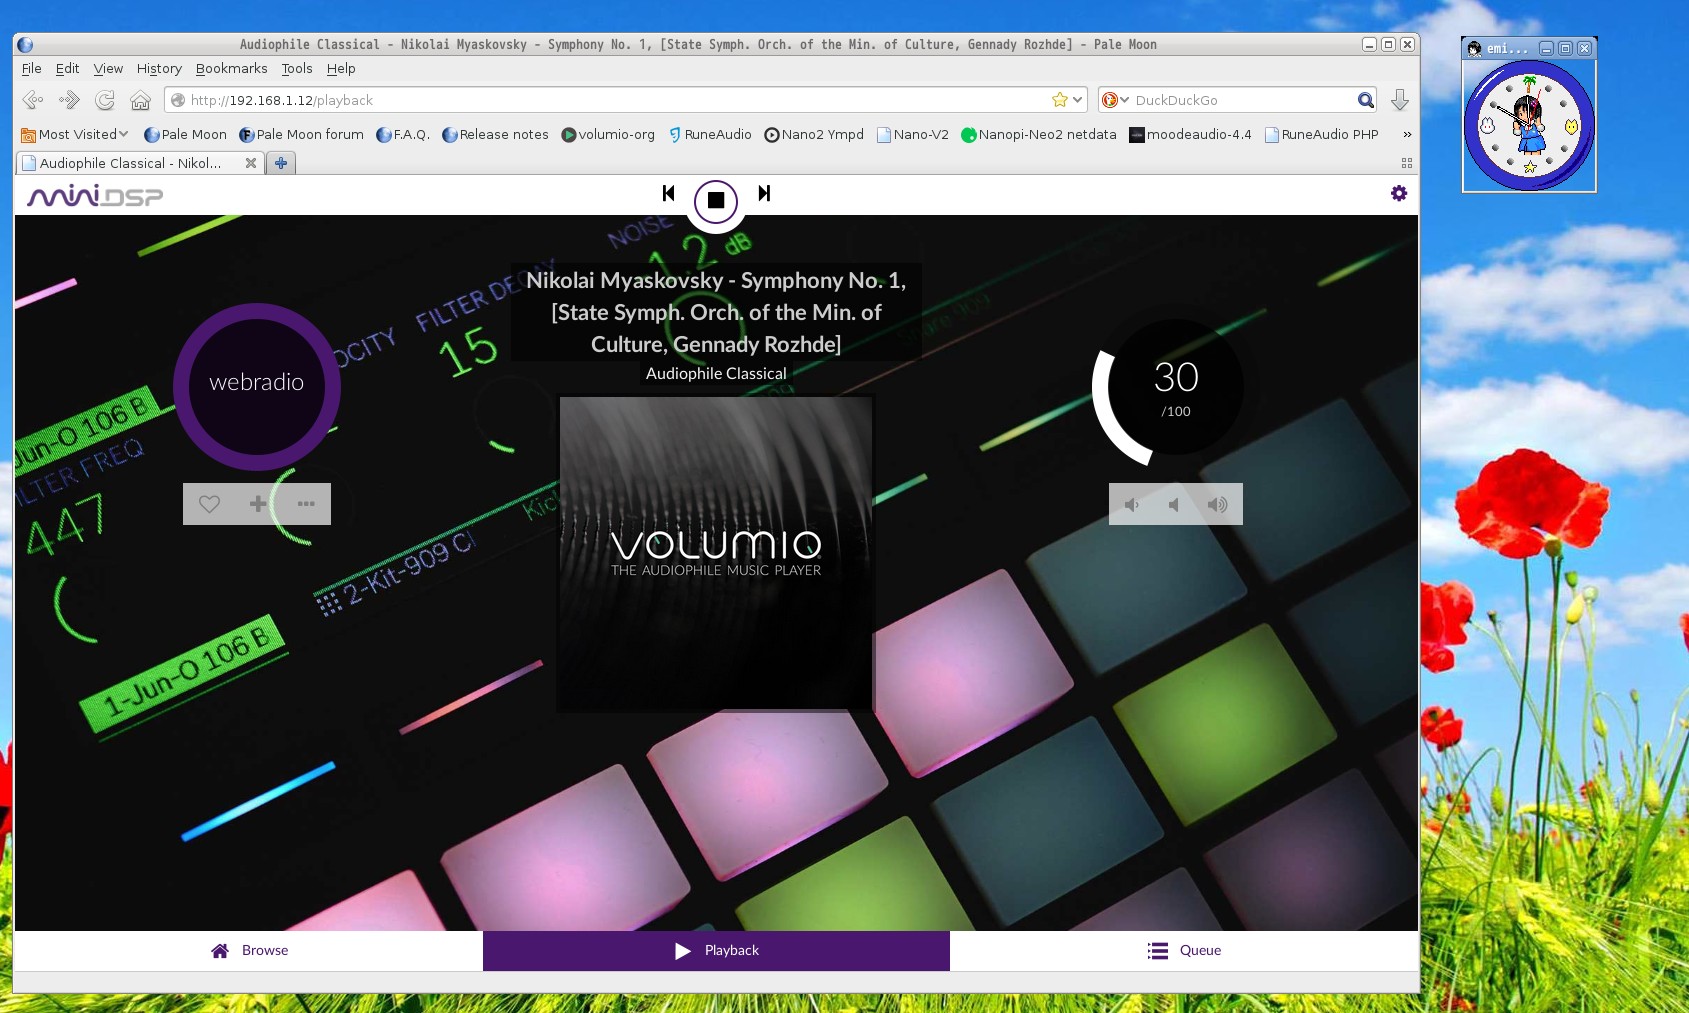Favorite the song with the heart icon

point(209,504)
